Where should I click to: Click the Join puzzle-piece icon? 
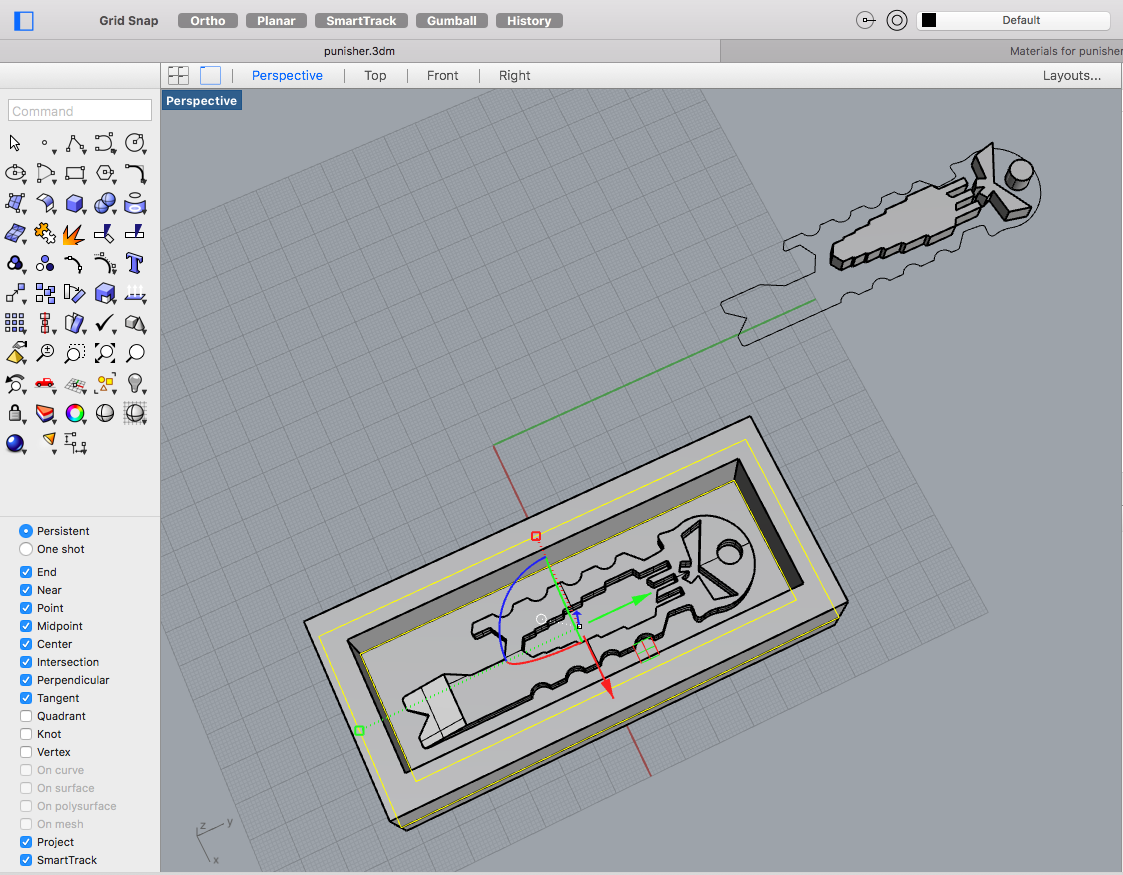45,233
